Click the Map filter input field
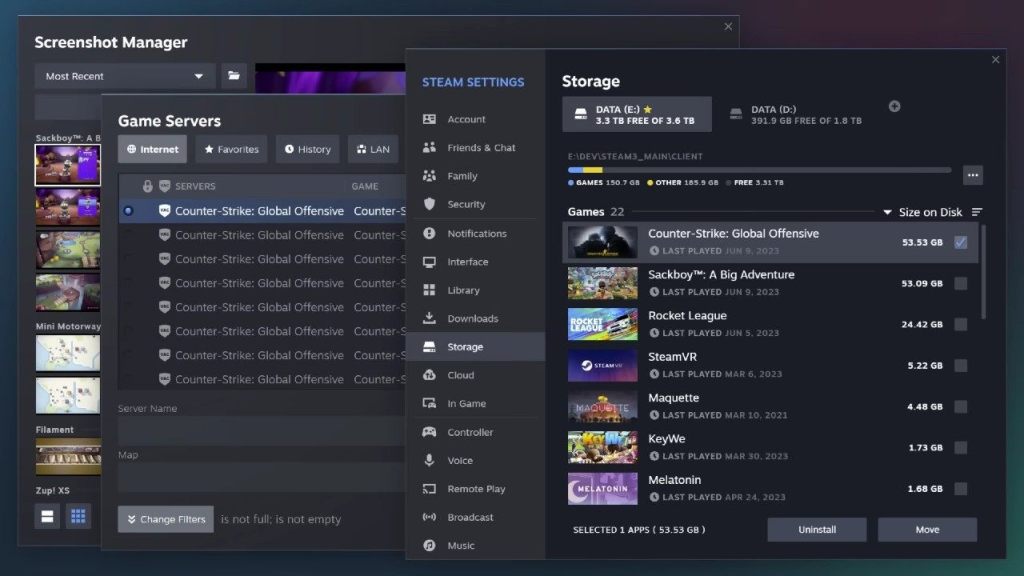Viewport: 1024px width, 576px height. click(x=261, y=477)
